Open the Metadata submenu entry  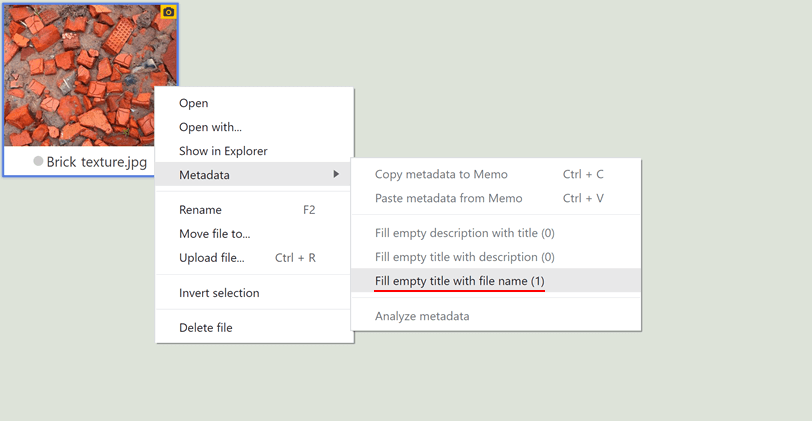(x=254, y=175)
